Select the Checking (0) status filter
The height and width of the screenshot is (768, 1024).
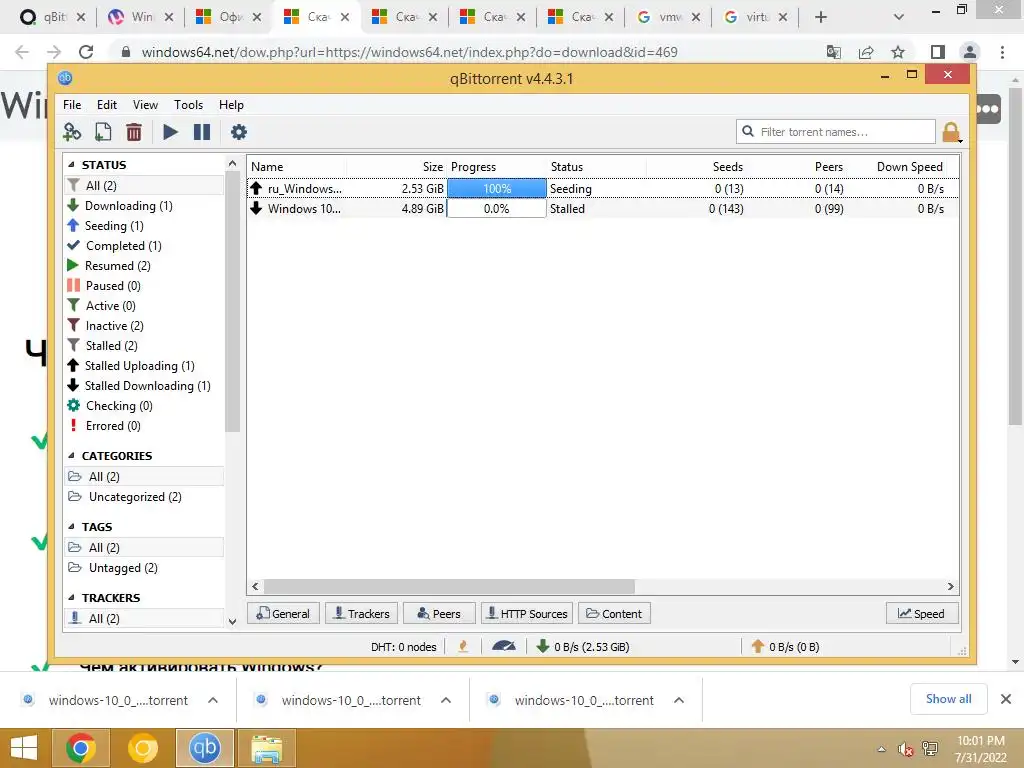pos(119,406)
